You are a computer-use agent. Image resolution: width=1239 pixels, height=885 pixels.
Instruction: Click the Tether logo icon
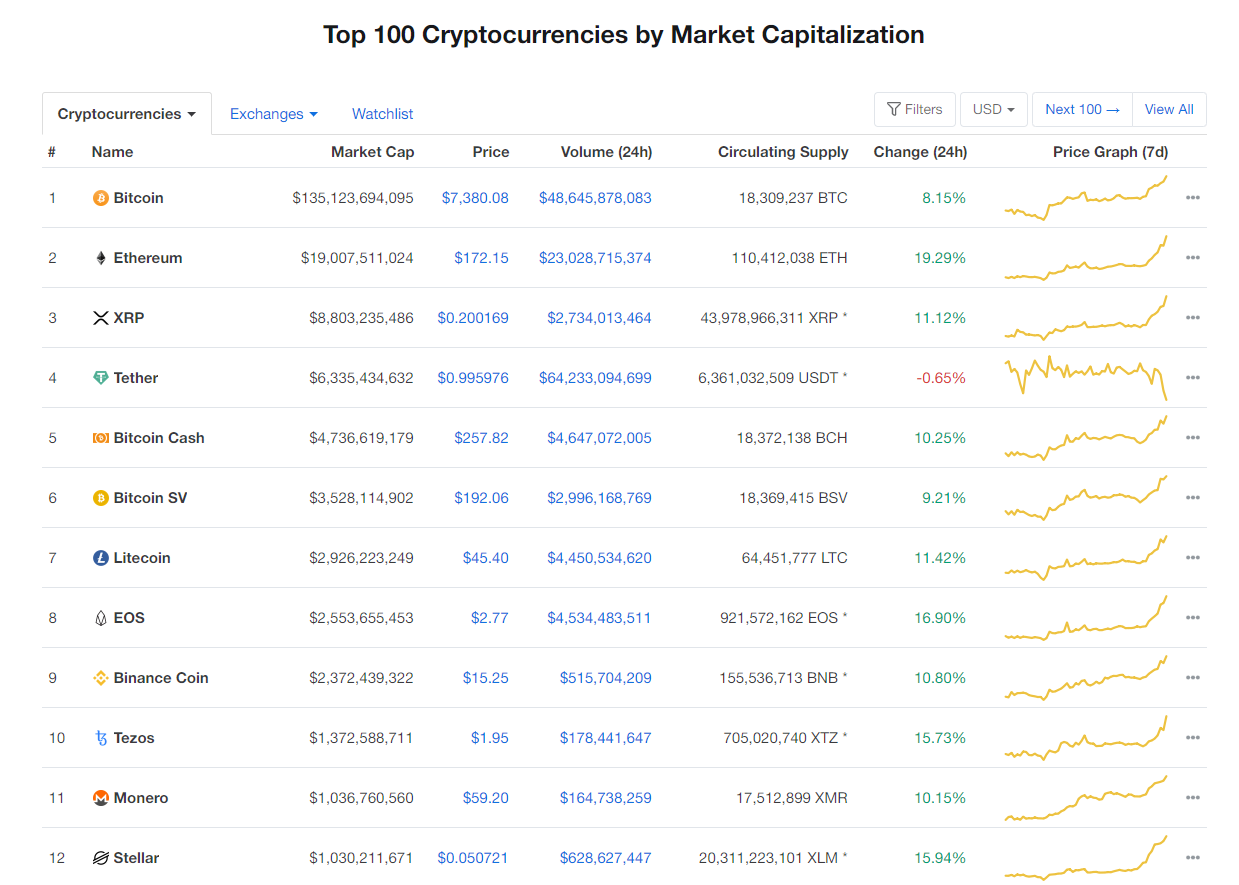100,378
